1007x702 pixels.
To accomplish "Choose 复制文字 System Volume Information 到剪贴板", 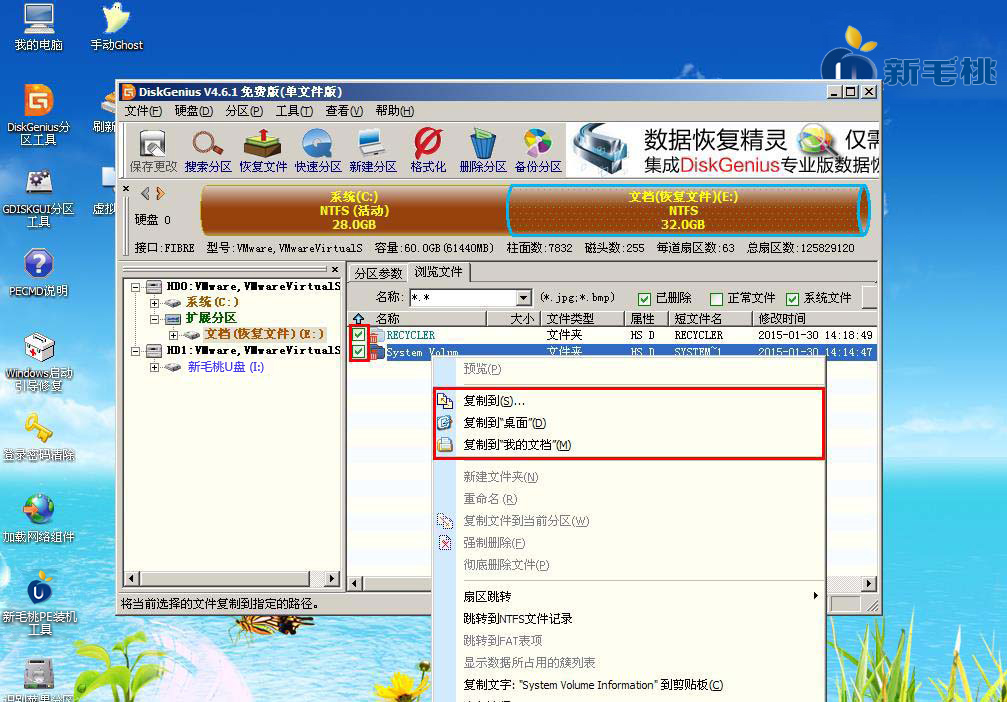I will (593, 685).
